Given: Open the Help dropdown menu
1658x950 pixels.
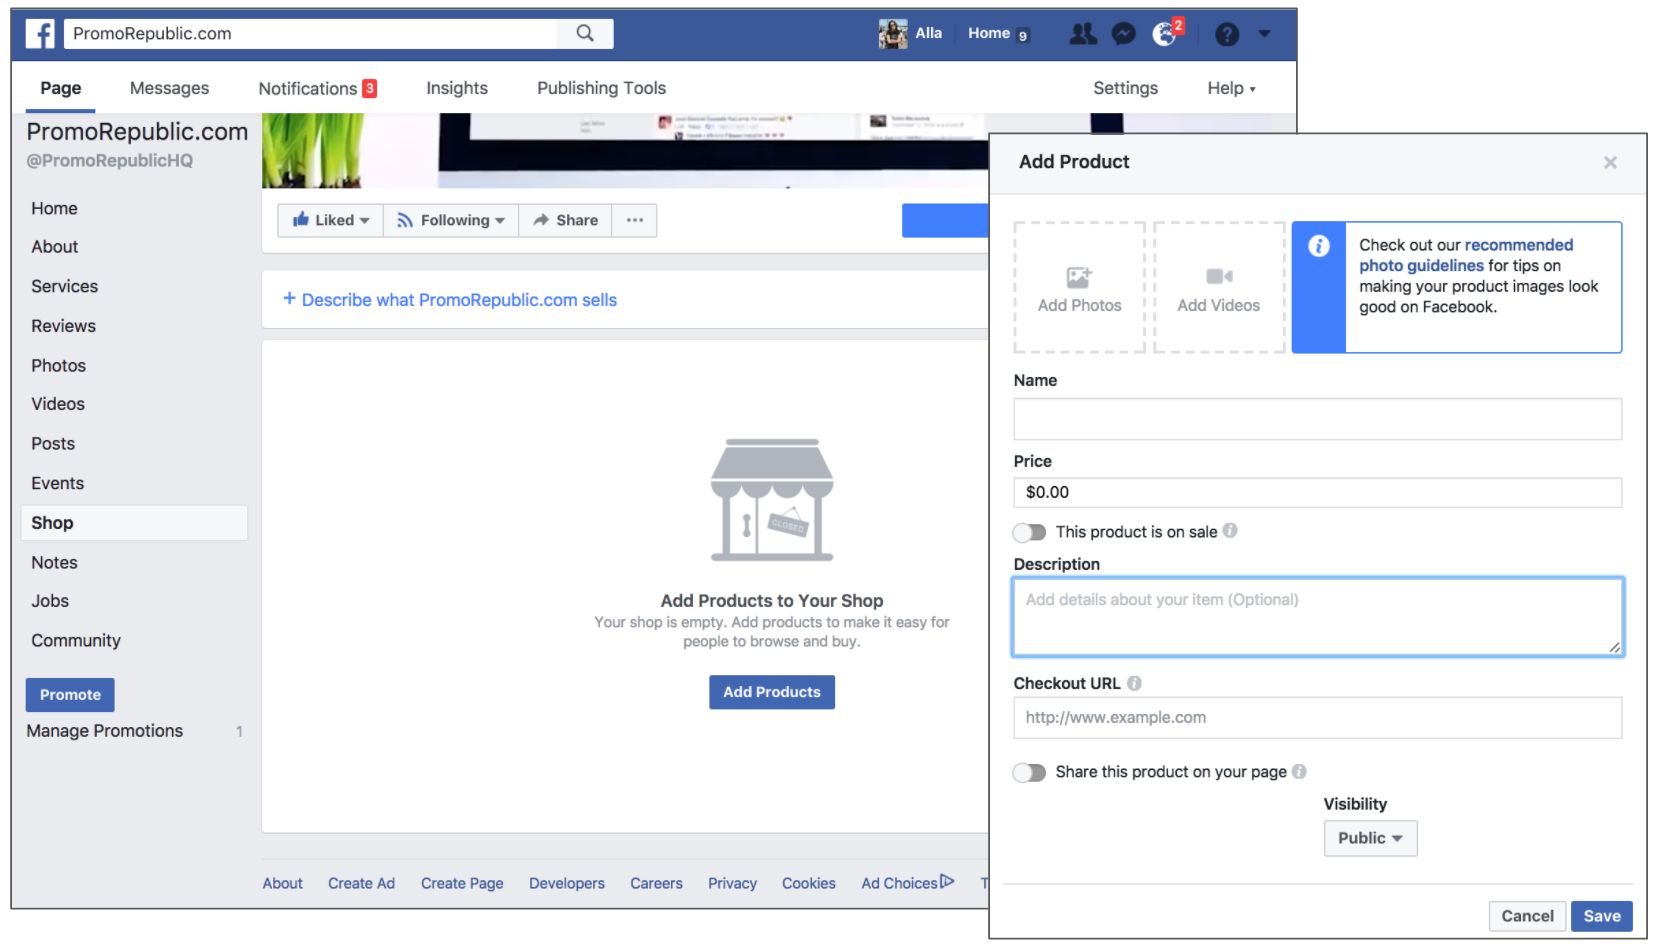Looking at the screenshot, I should click(x=1231, y=88).
